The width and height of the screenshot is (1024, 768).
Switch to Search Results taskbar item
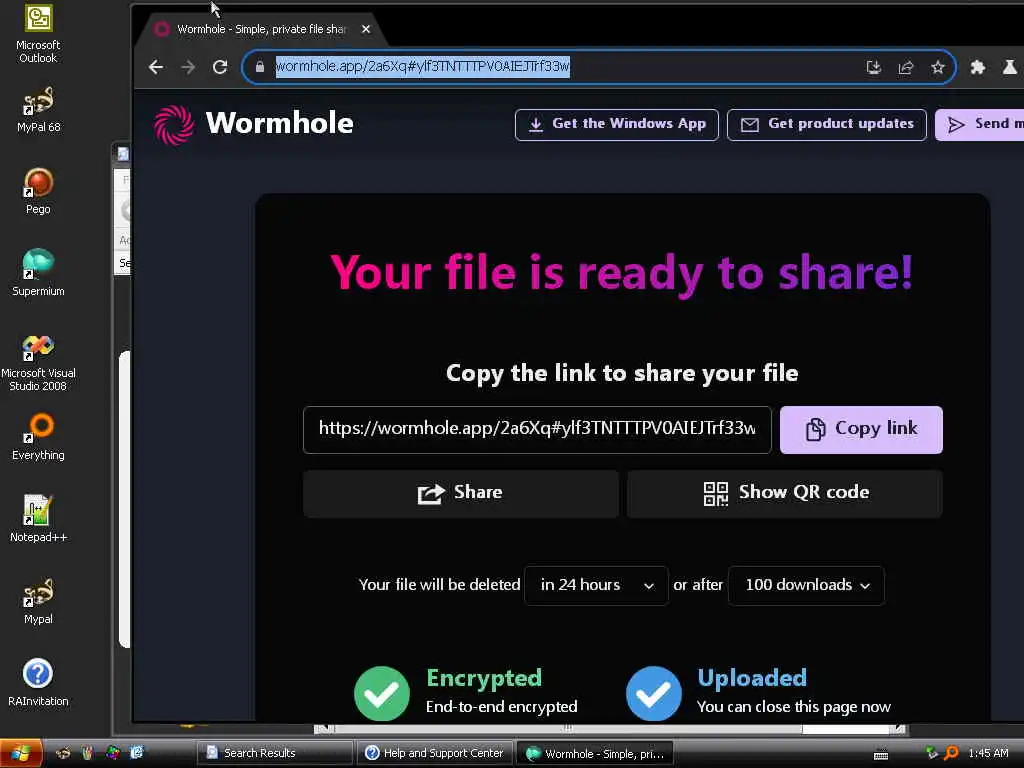(x=274, y=753)
